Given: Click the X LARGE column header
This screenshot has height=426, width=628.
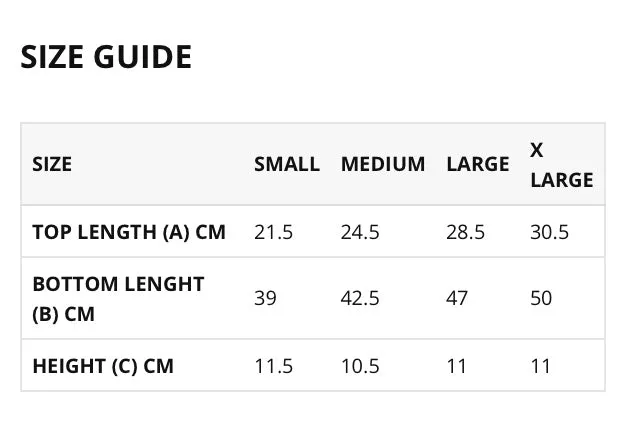Looking at the screenshot, I should [562, 165].
